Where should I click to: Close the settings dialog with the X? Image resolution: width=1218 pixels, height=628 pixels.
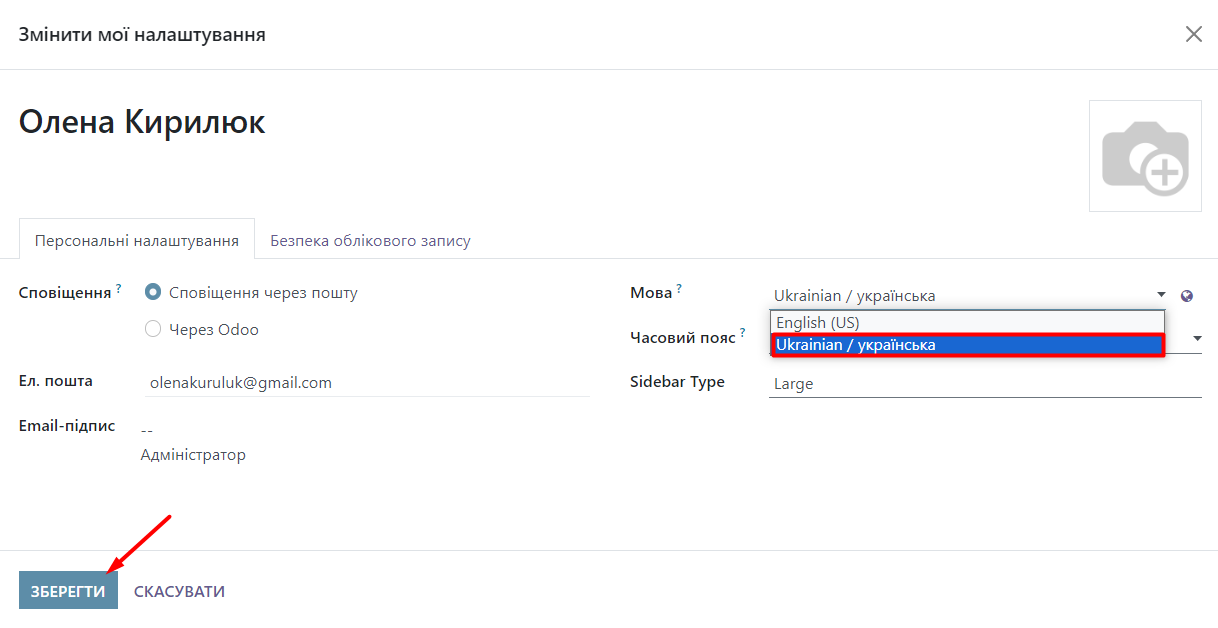coord(1193,34)
